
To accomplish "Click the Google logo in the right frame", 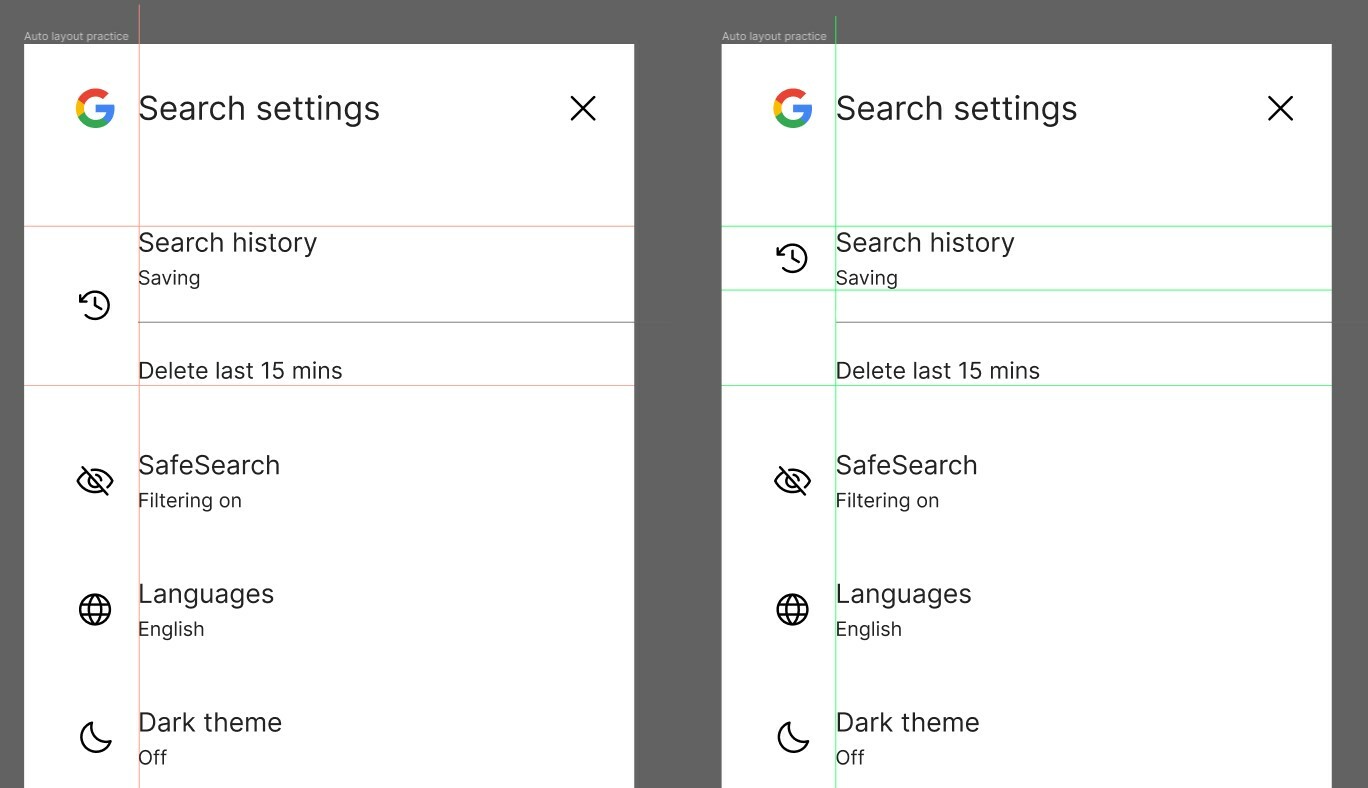I will (793, 108).
